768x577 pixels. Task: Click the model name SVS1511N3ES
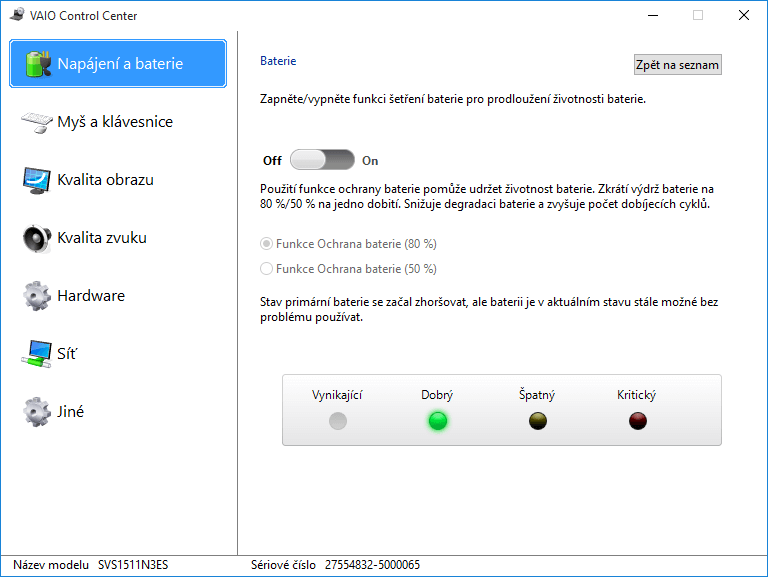(x=133, y=565)
